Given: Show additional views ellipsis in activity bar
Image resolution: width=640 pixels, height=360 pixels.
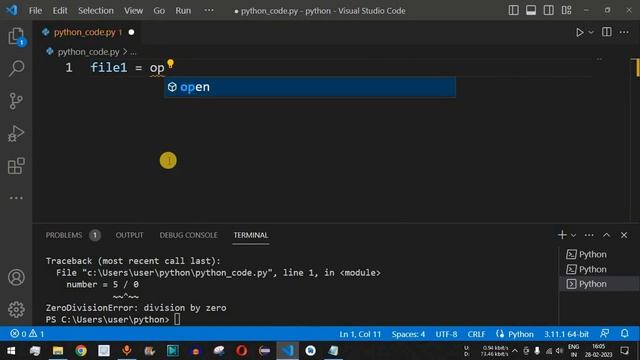Looking at the screenshot, I should [x=16, y=198].
